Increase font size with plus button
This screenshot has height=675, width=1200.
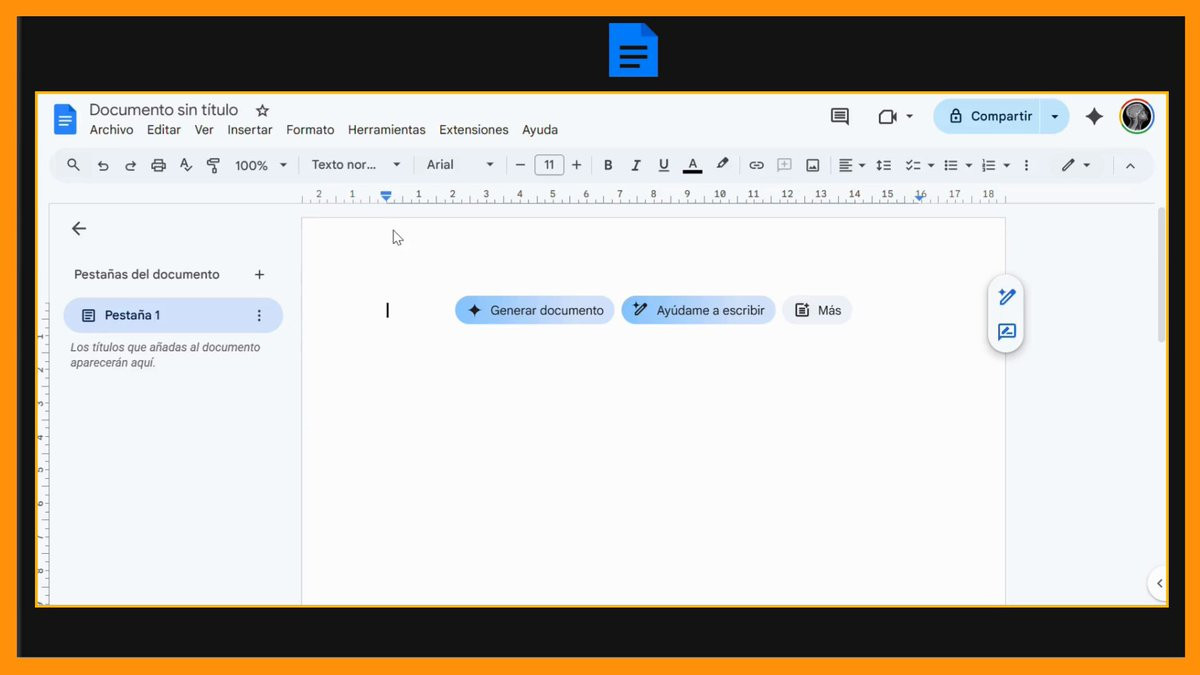[576, 165]
